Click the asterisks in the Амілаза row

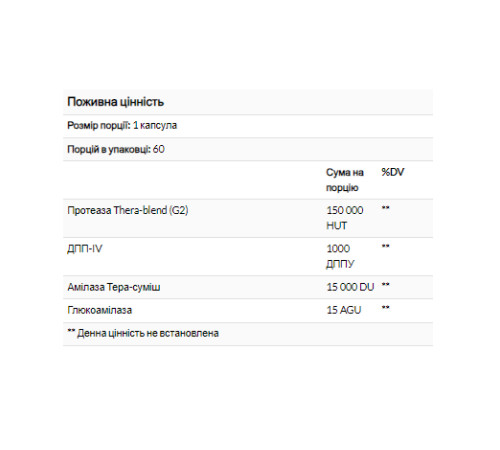click(x=385, y=285)
